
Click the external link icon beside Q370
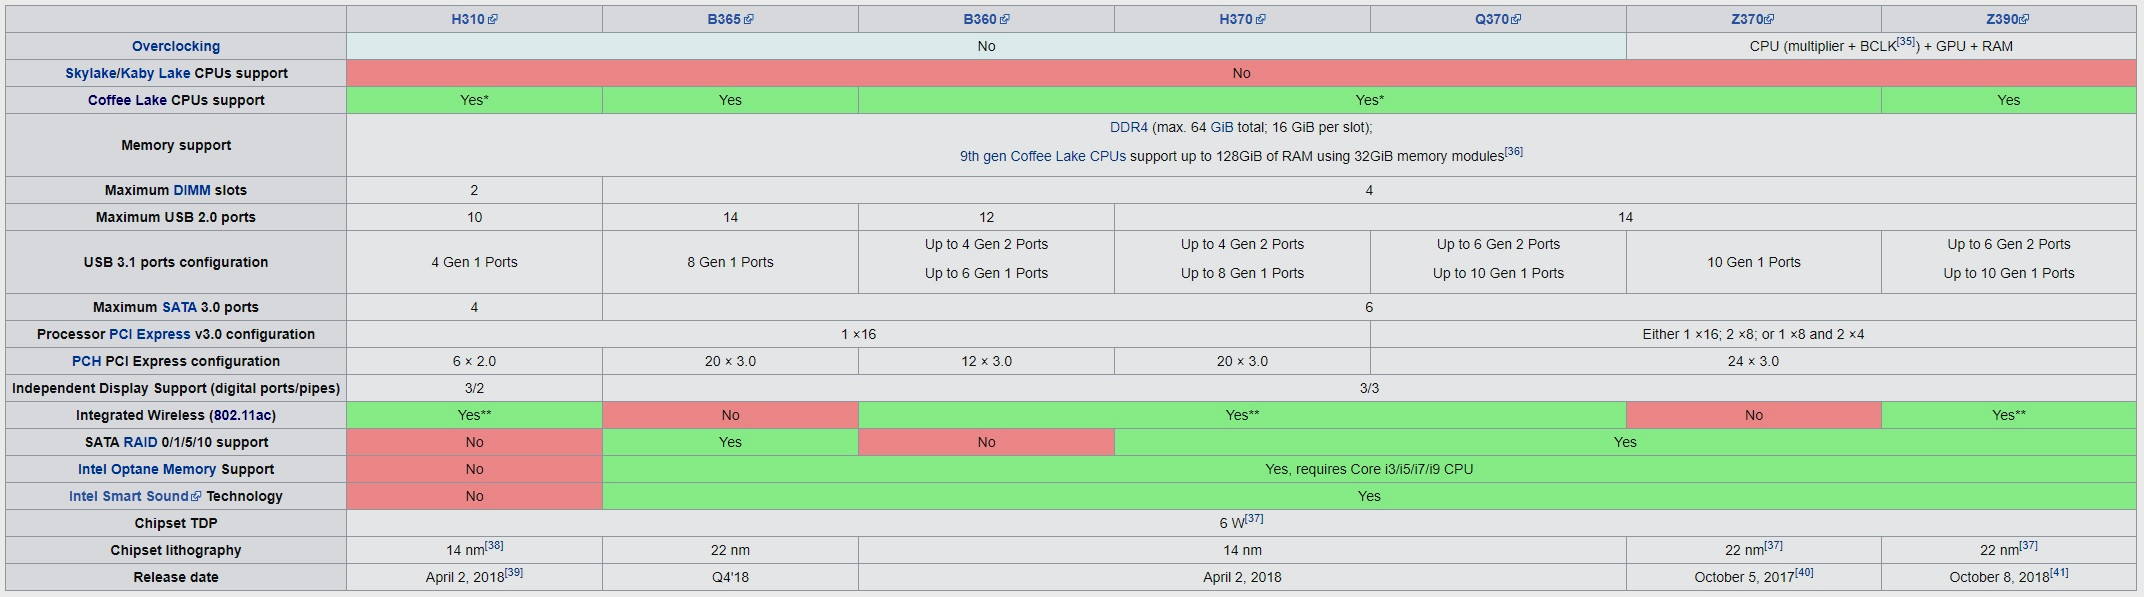pos(1516,19)
